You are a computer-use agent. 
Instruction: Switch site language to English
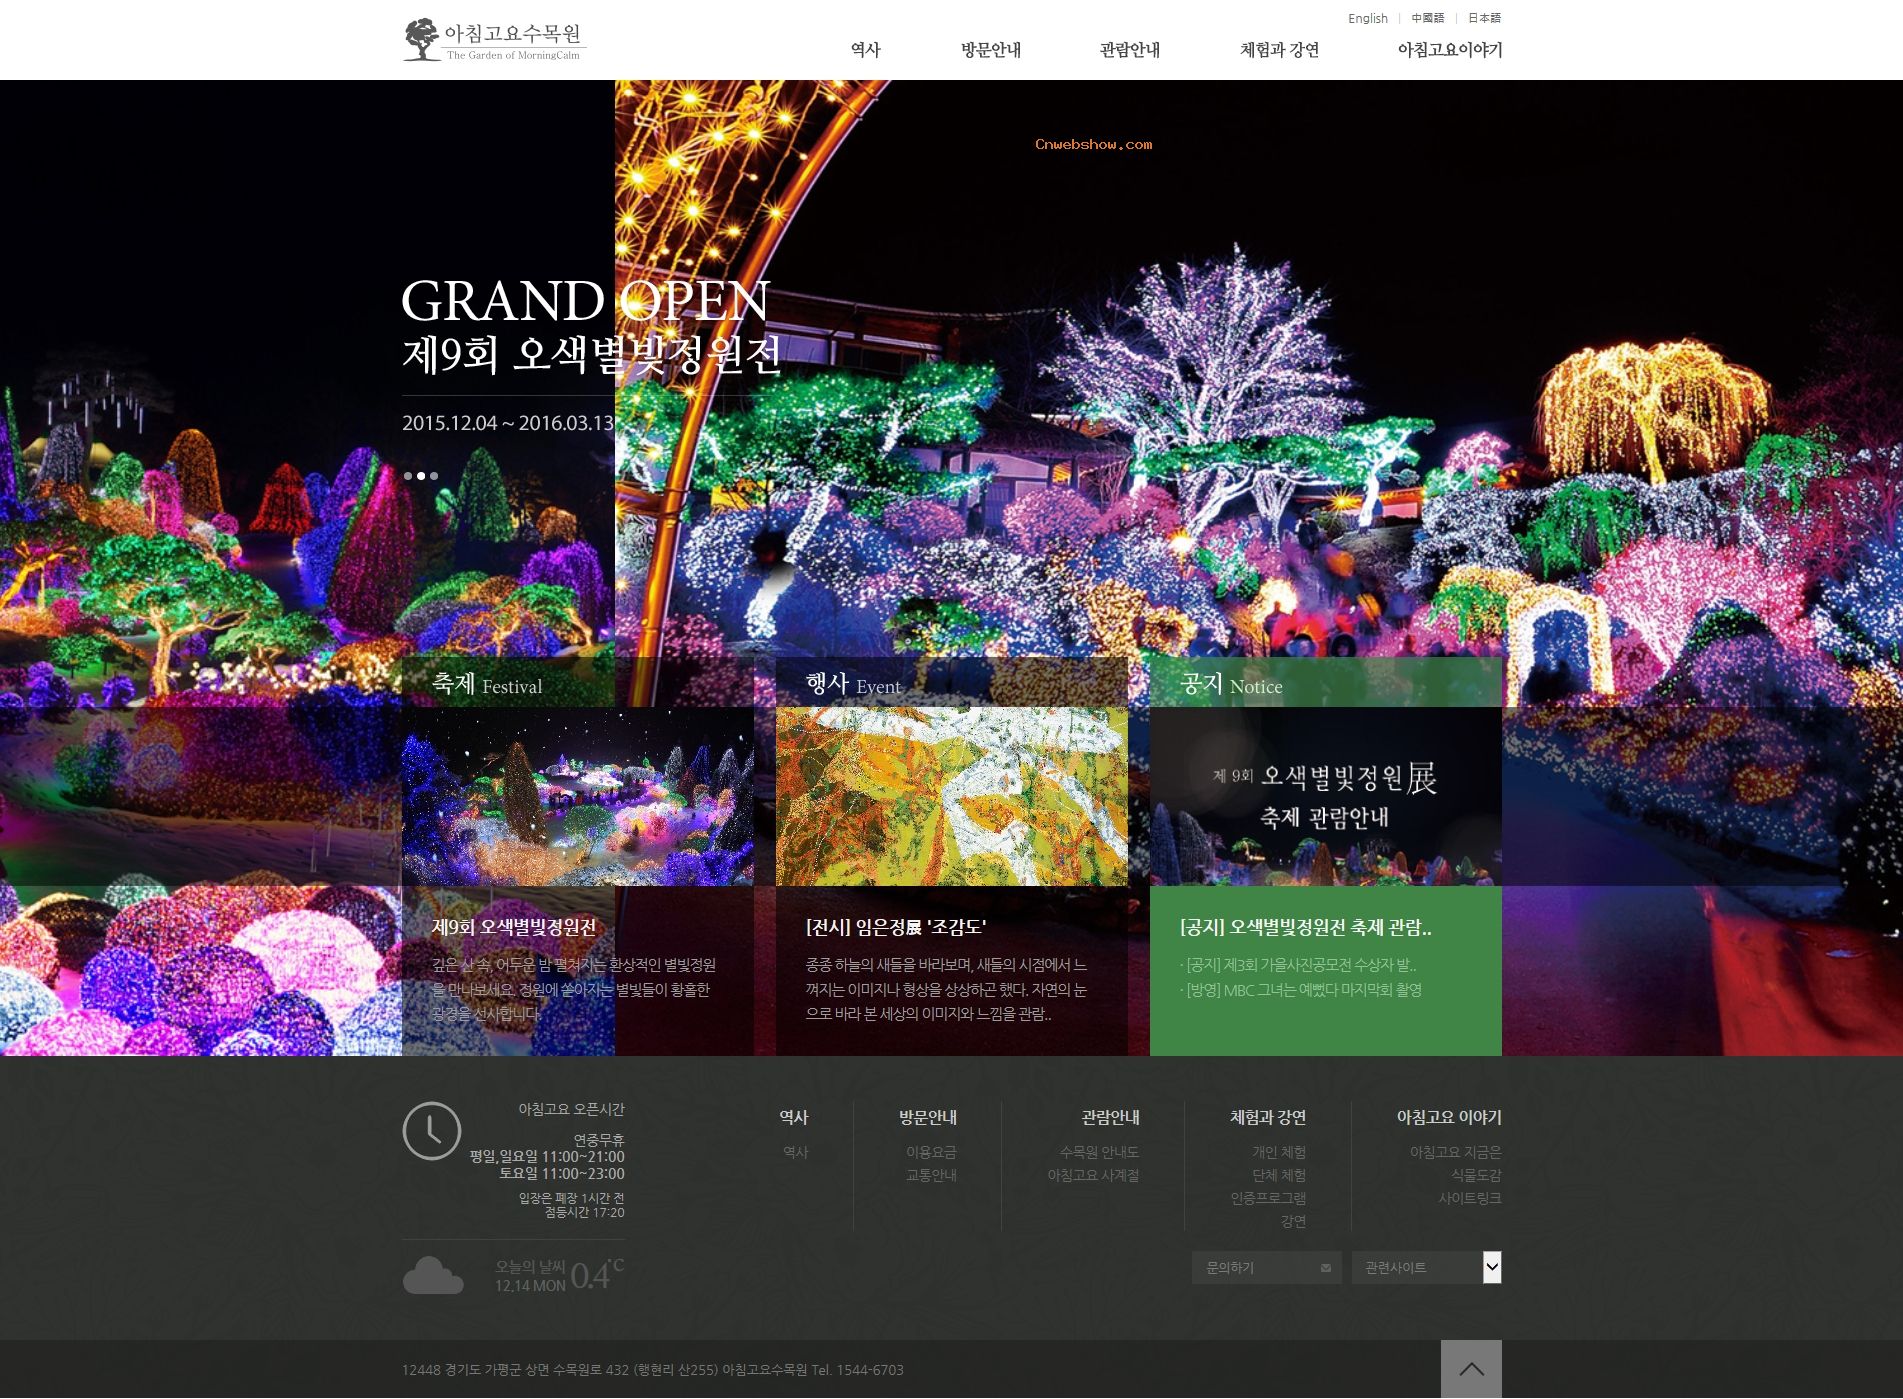1367,18
